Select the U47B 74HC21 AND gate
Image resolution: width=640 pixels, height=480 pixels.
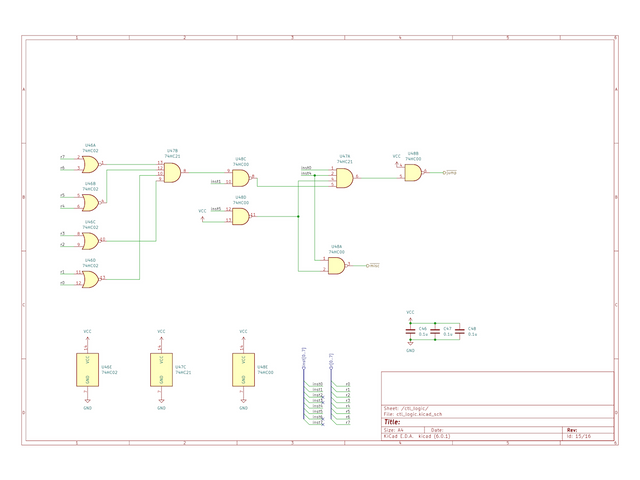pos(171,173)
